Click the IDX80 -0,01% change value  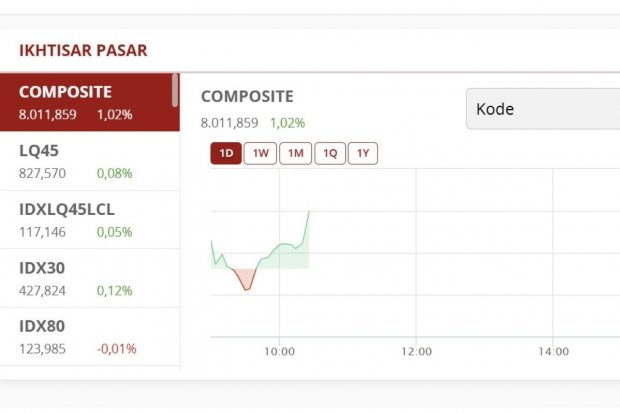[x=117, y=349]
